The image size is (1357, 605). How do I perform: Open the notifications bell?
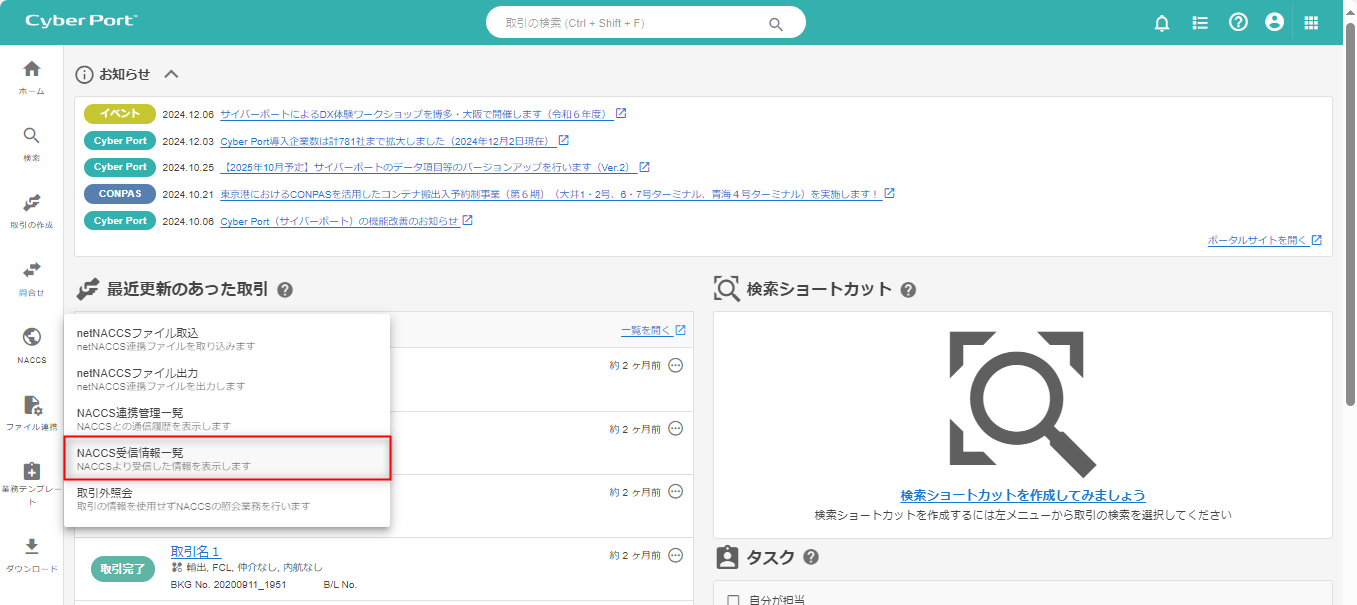[1161, 23]
